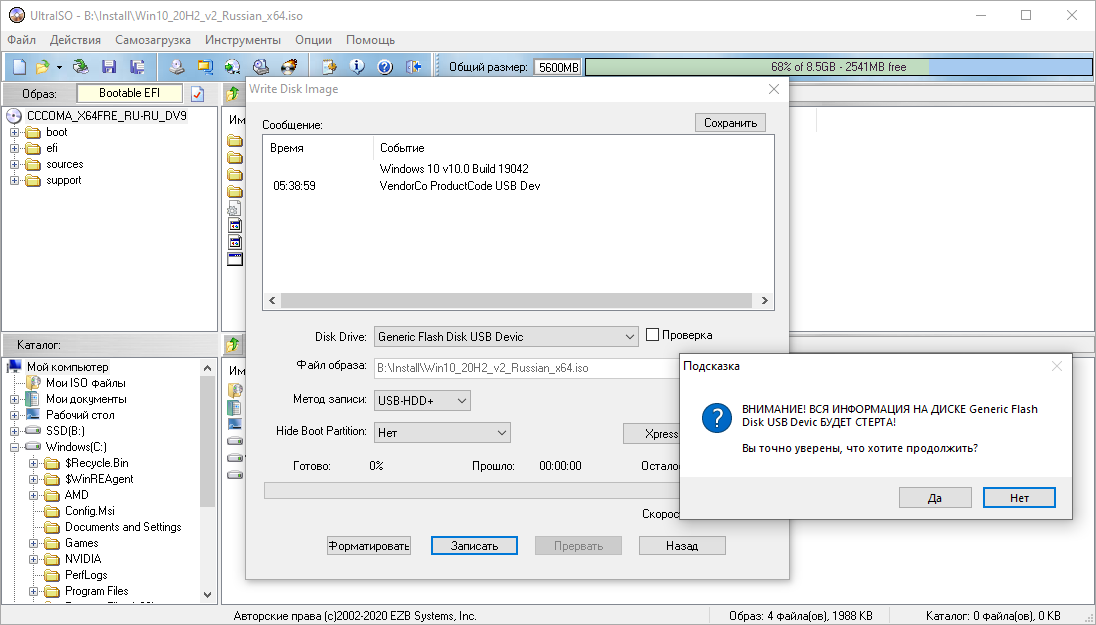Viewport: 1096px width, 625px height.
Task: Expand the efi folder node
Action: pyautogui.click(x=14, y=148)
